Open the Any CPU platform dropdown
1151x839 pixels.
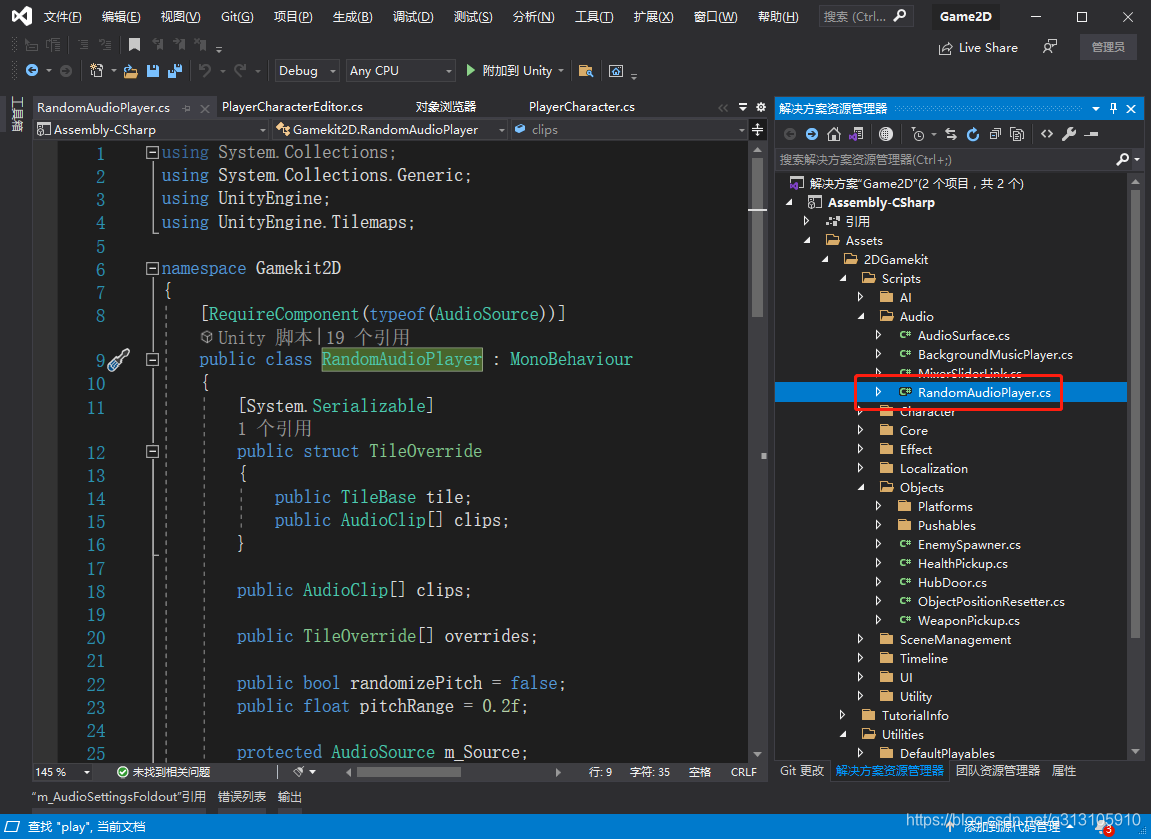pos(401,70)
